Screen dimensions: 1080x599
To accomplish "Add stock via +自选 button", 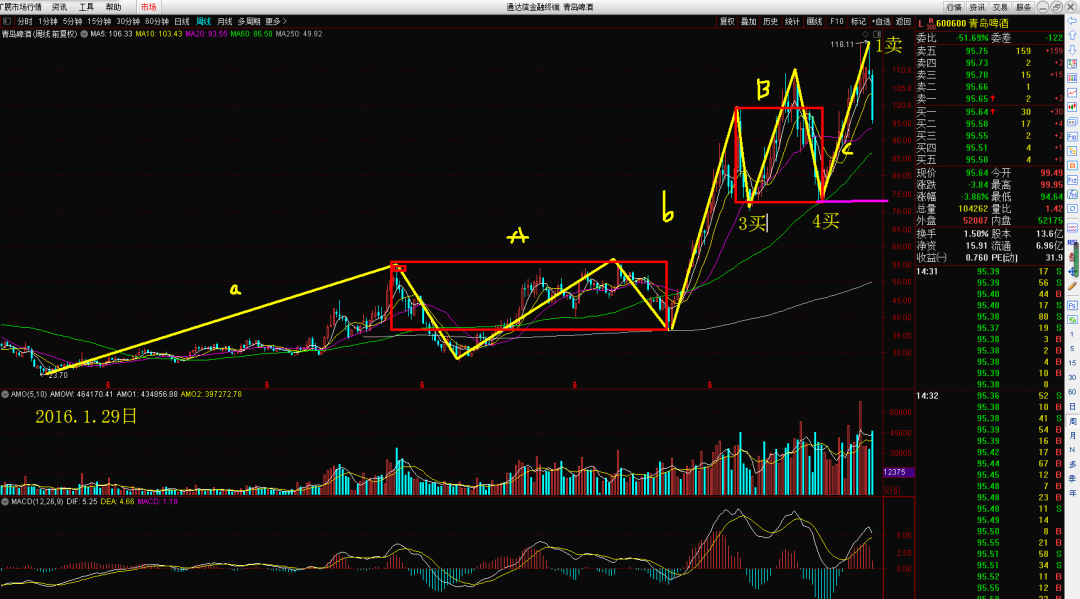I will tap(882, 22).
